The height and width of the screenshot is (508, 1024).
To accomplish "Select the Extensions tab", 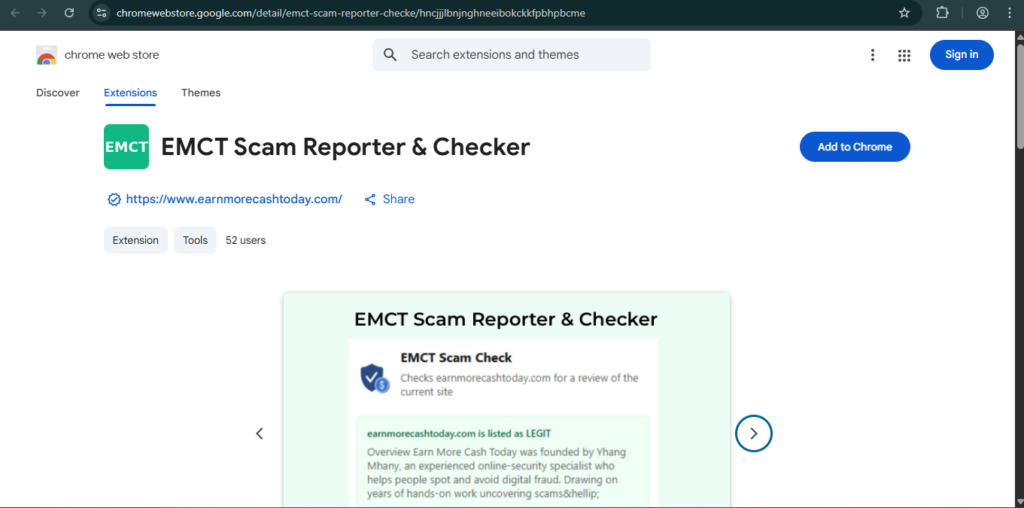I will (x=130, y=93).
